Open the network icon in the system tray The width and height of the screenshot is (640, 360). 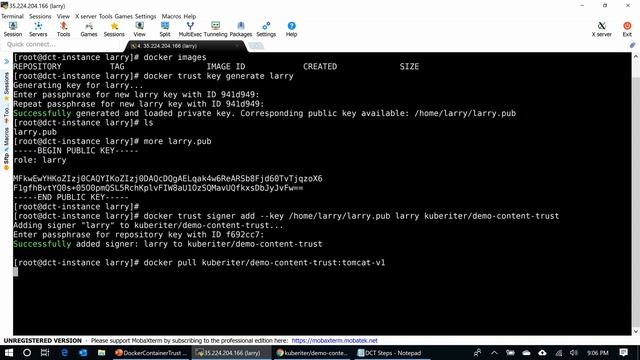558,353
